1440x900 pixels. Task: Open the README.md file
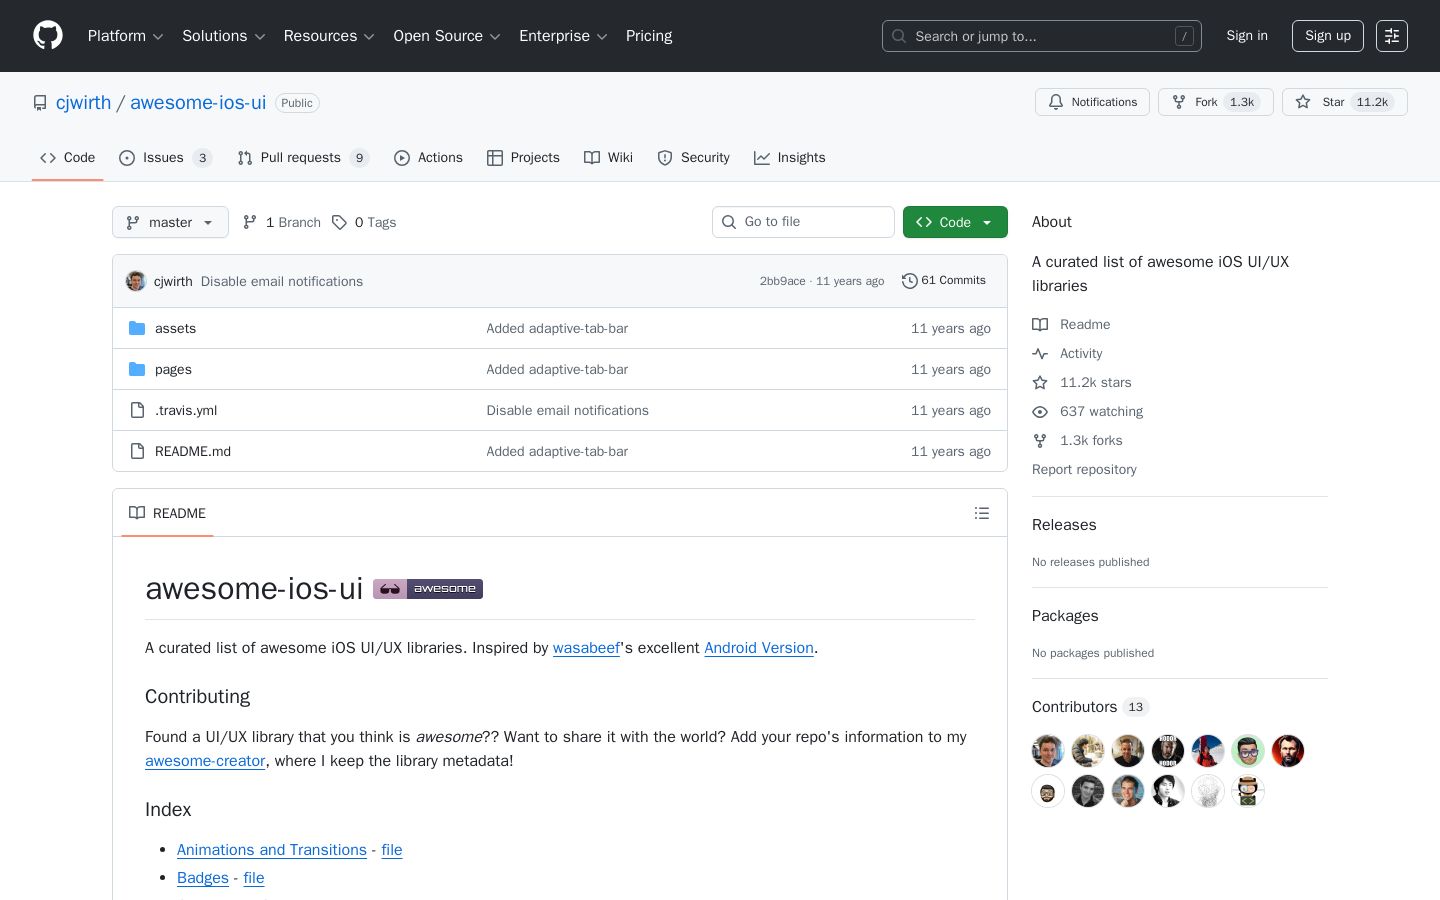coord(193,451)
